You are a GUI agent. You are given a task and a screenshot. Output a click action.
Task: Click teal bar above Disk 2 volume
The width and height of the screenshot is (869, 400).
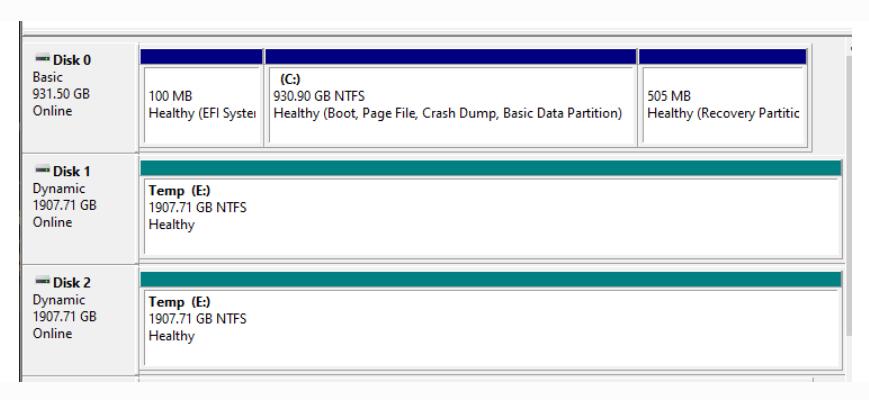tap(490, 280)
